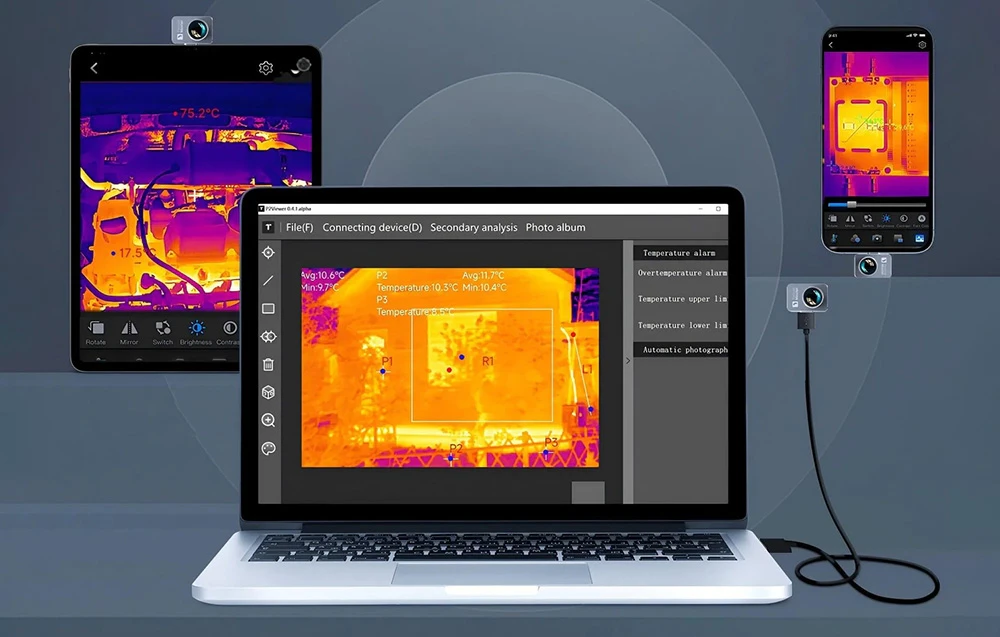Viewport: 1000px width, 637px height.
Task: Tap the color palette circles icon on phone
Action: (855, 238)
